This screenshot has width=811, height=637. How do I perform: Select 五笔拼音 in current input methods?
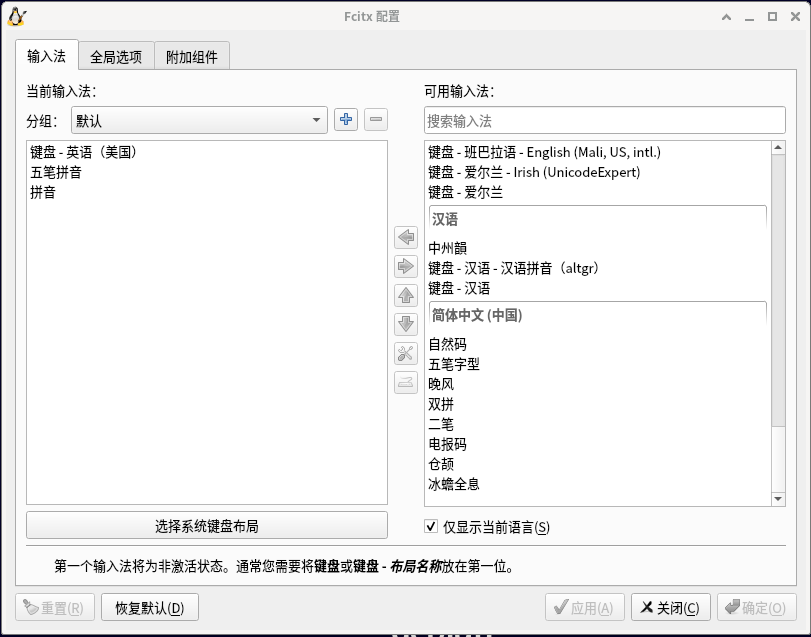click(207, 172)
